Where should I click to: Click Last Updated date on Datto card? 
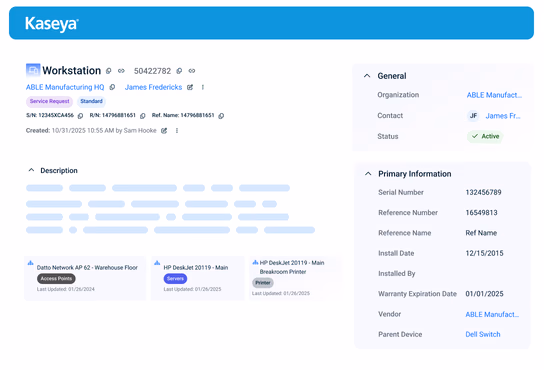[66, 289]
